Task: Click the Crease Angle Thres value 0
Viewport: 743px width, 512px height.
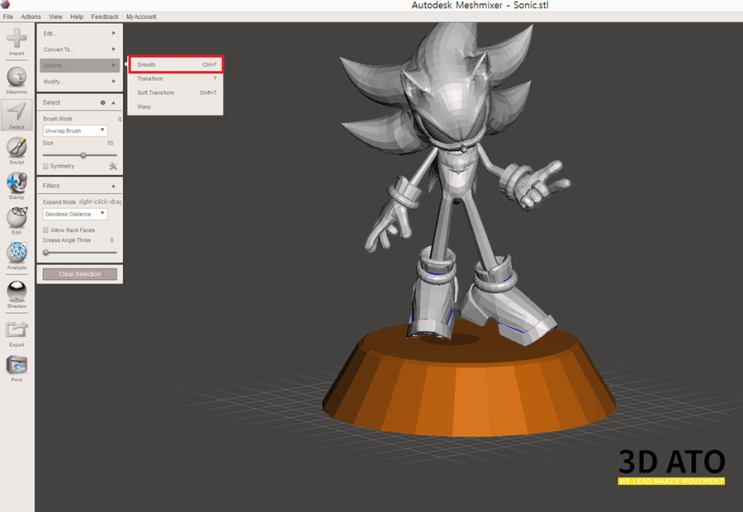Action: [x=112, y=241]
